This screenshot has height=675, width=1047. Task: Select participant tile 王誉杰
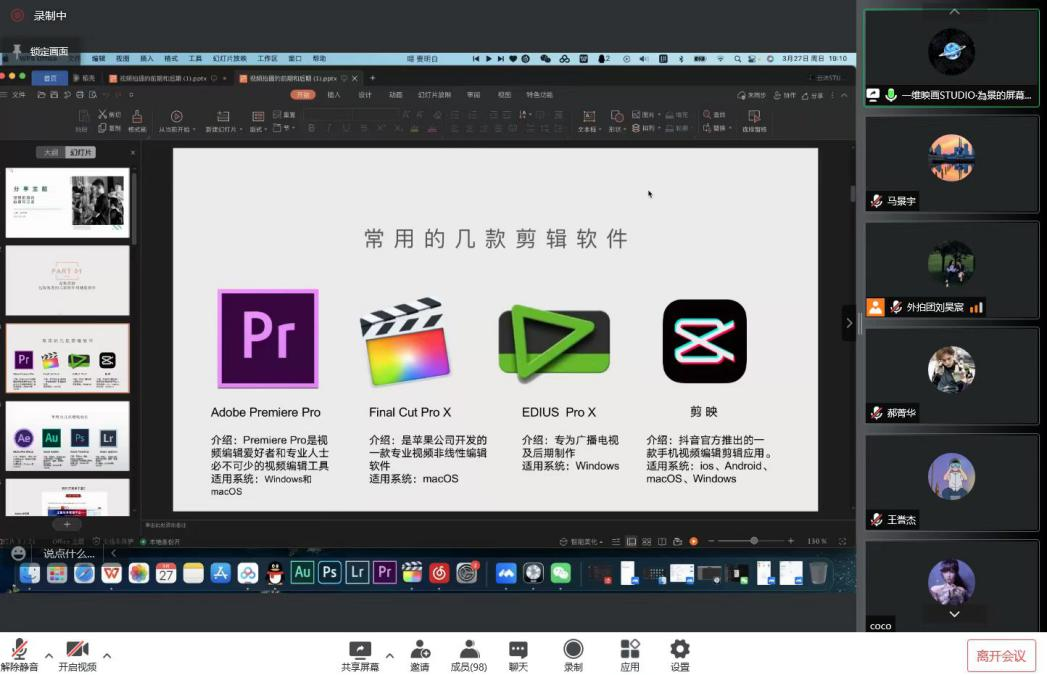[951, 482]
